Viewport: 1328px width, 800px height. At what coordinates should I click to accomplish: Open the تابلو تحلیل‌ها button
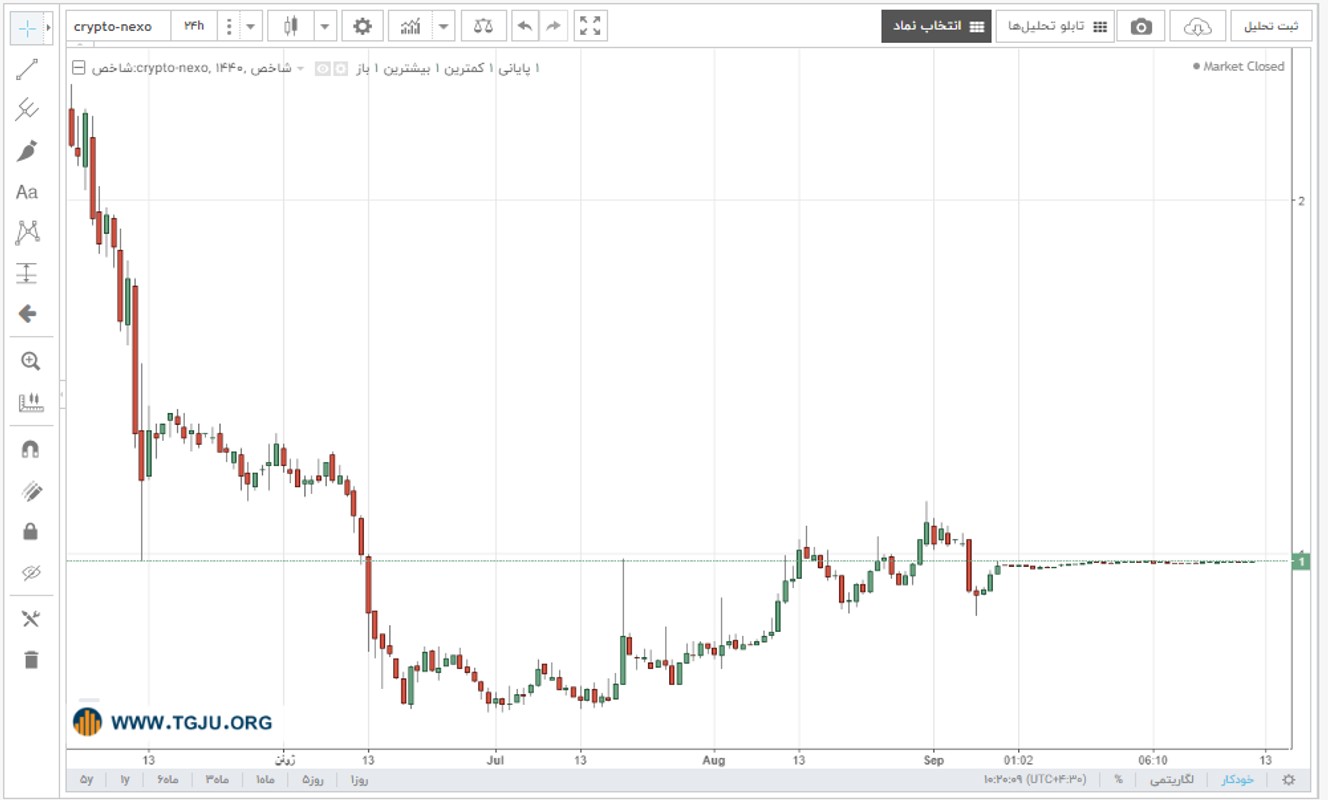(x=1054, y=26)
